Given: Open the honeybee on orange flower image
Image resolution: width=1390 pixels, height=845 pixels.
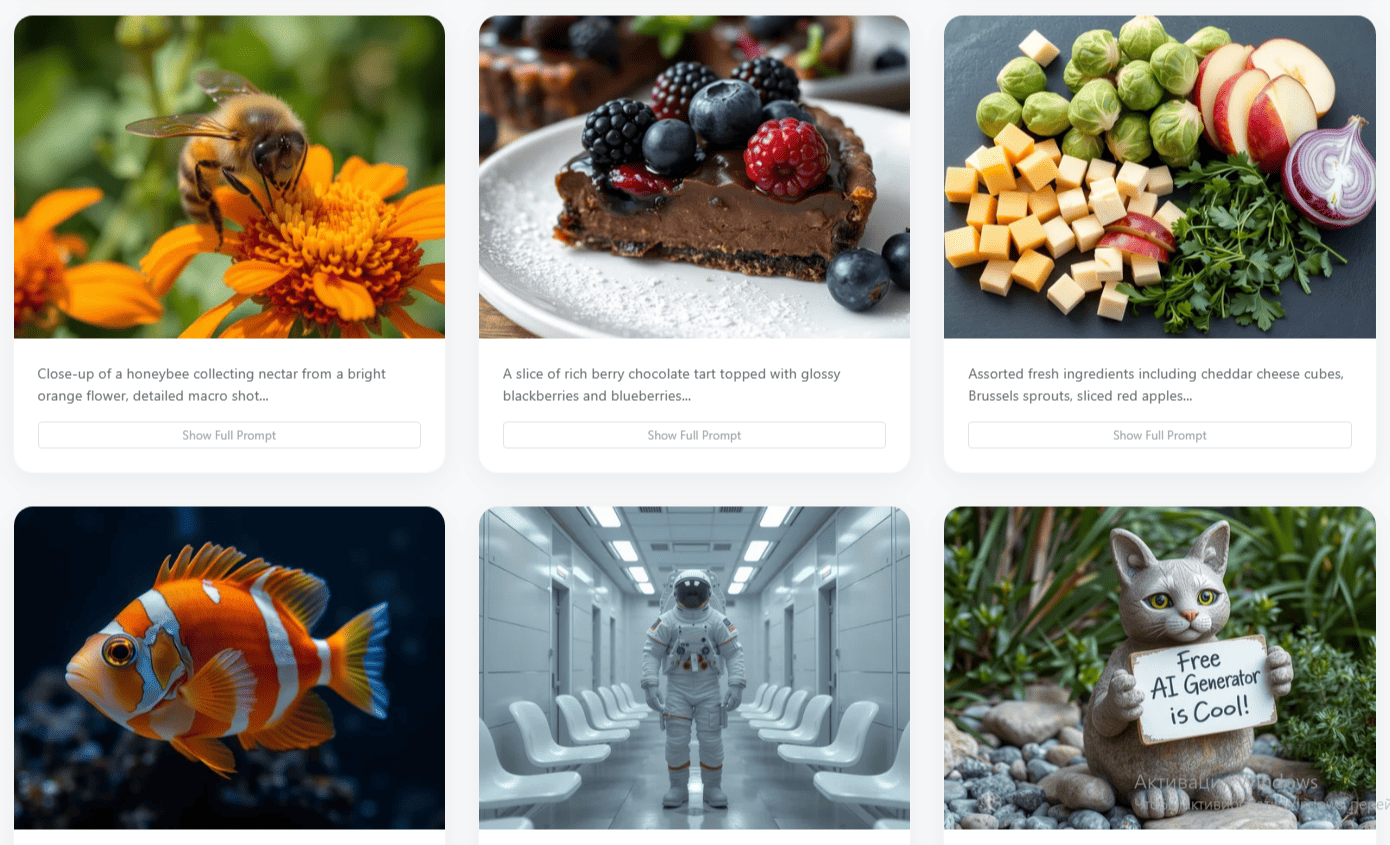Looking at the screenshot, I should (229, 177).
